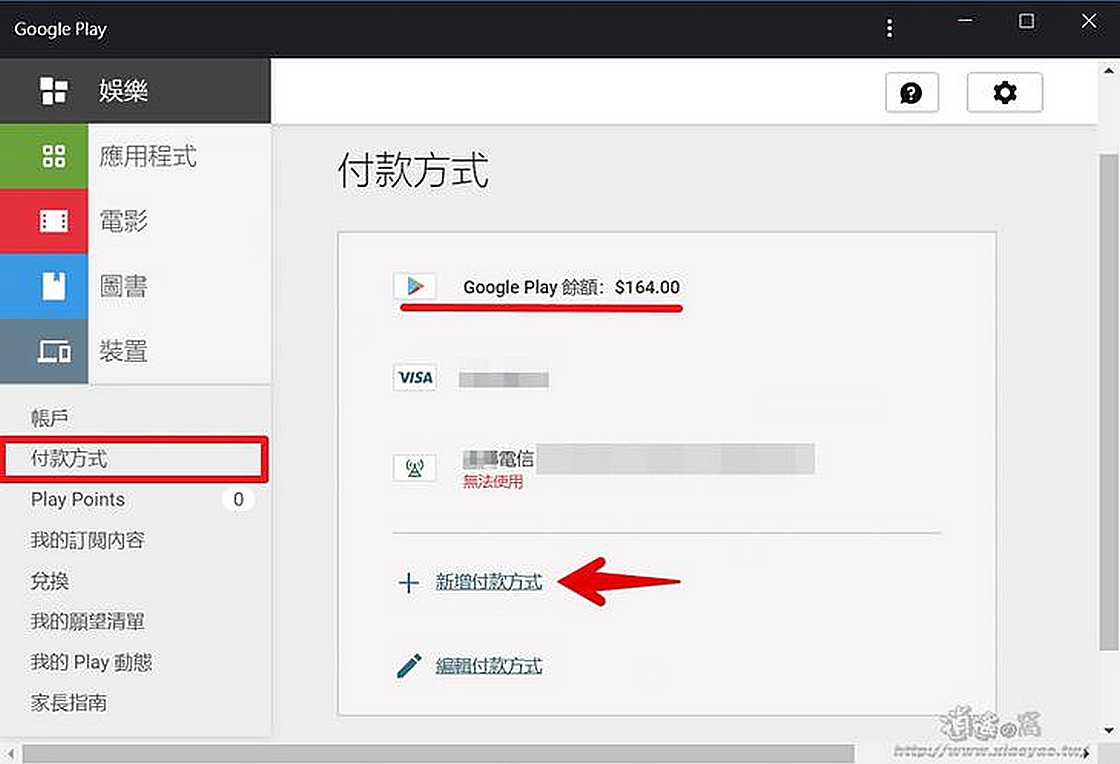Image resolution: width=1120 pixels, height=764 pixels.
Task: Open 我的 Play 動態 activity
Action: (x=91, y=663)
